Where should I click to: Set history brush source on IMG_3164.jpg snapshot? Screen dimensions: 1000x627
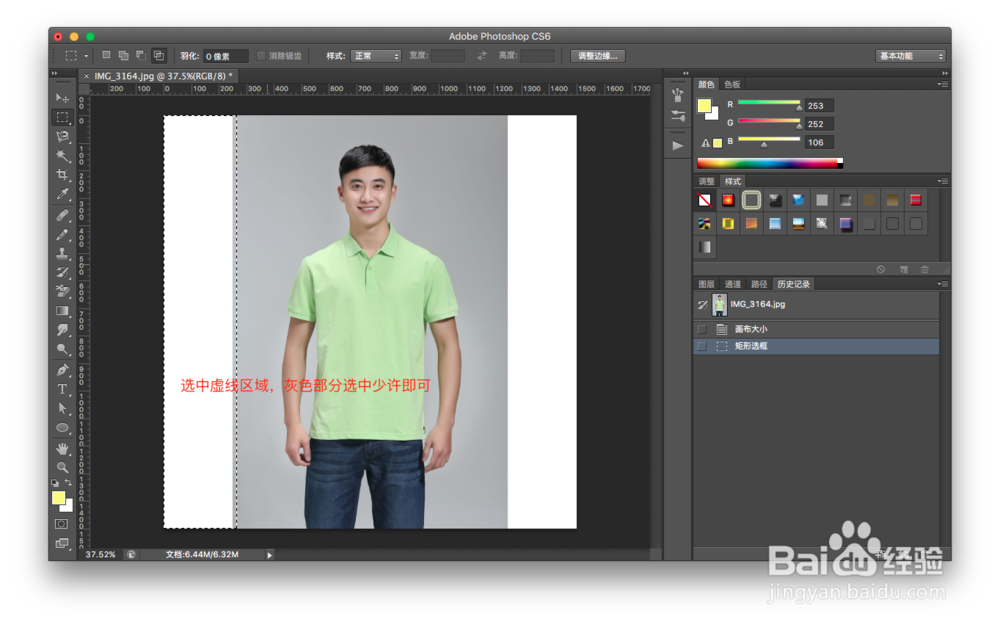(x=702, y=305)
